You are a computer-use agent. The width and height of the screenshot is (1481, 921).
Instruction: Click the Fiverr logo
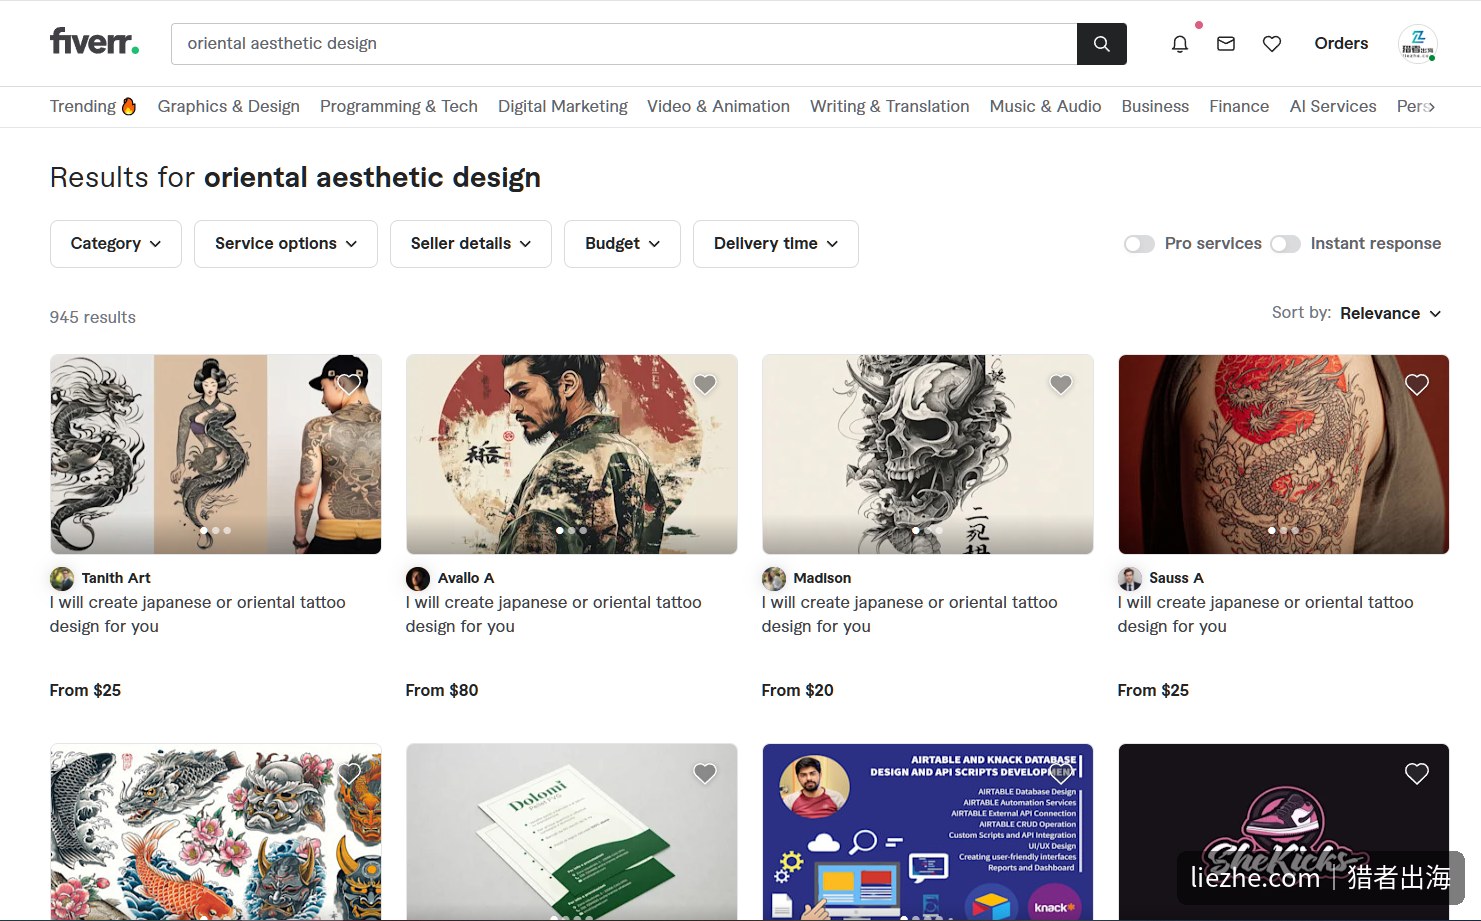[94, 42]
